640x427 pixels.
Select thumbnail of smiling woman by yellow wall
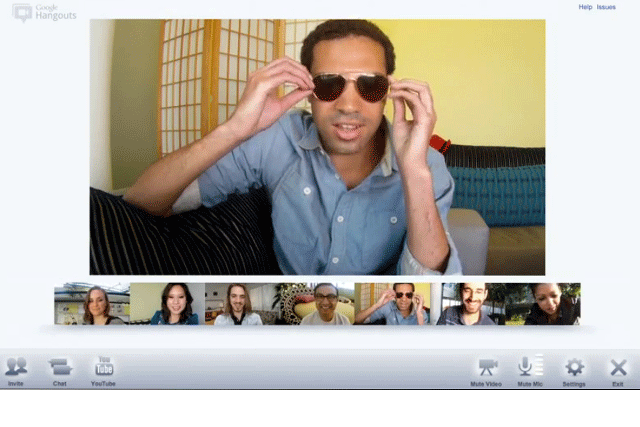pyautogui.click(x=167, y=304)
